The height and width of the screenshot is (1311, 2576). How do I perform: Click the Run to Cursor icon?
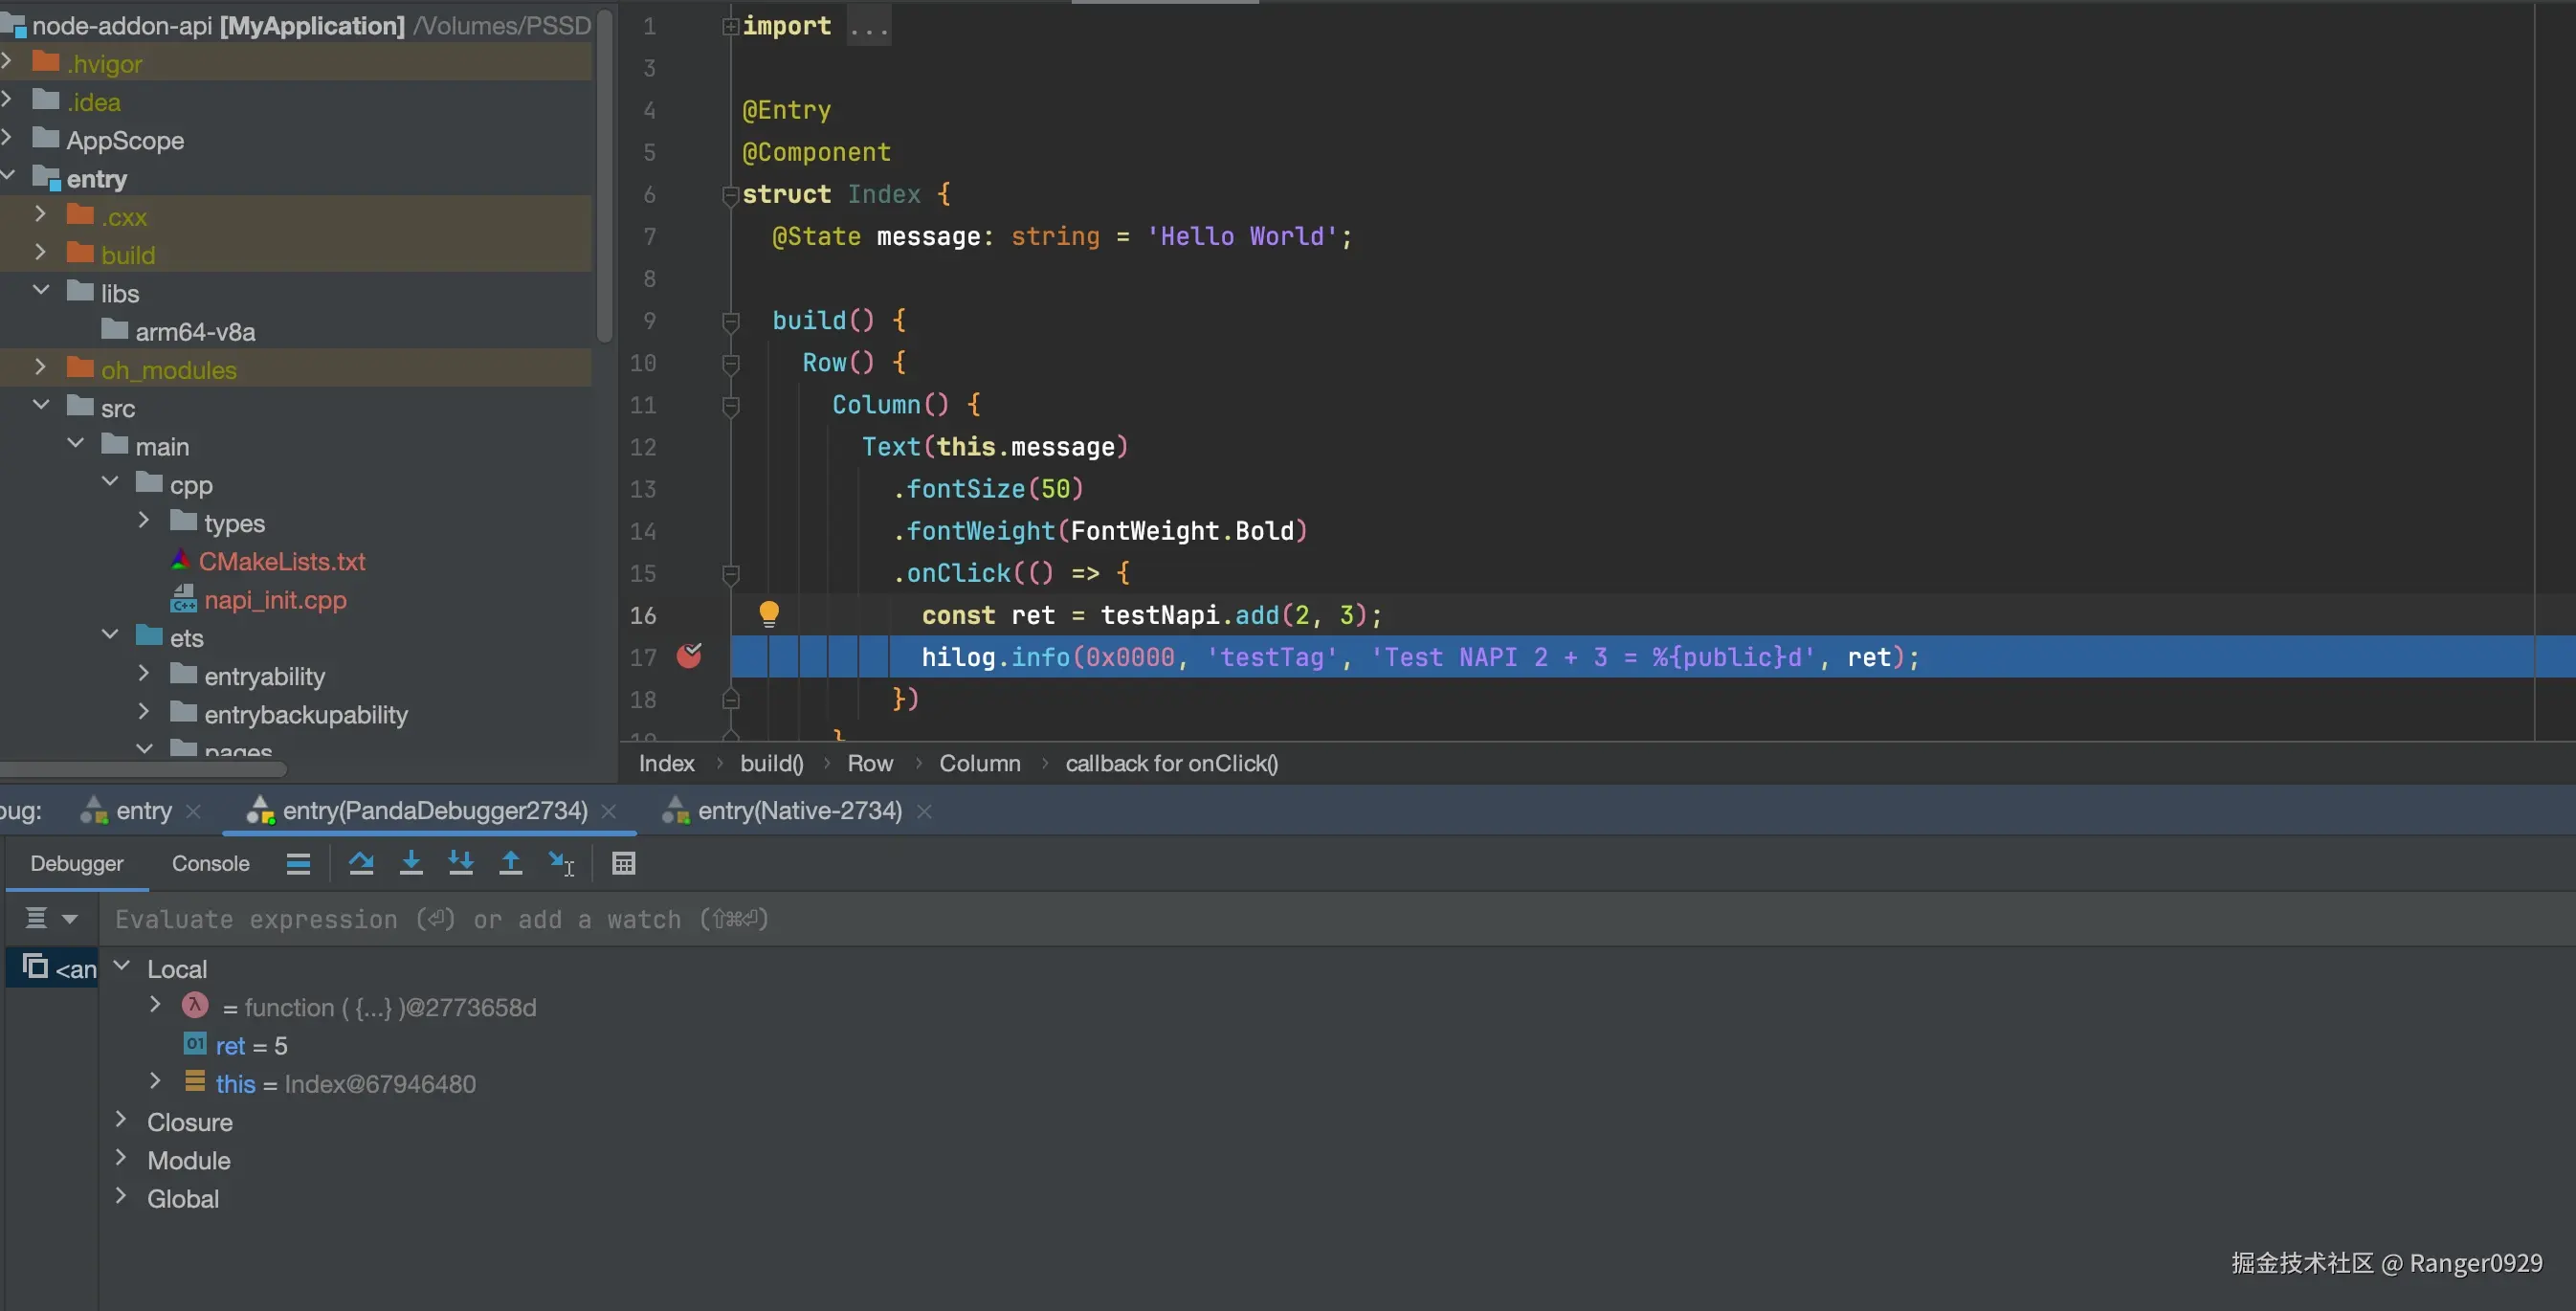point(560,863)
